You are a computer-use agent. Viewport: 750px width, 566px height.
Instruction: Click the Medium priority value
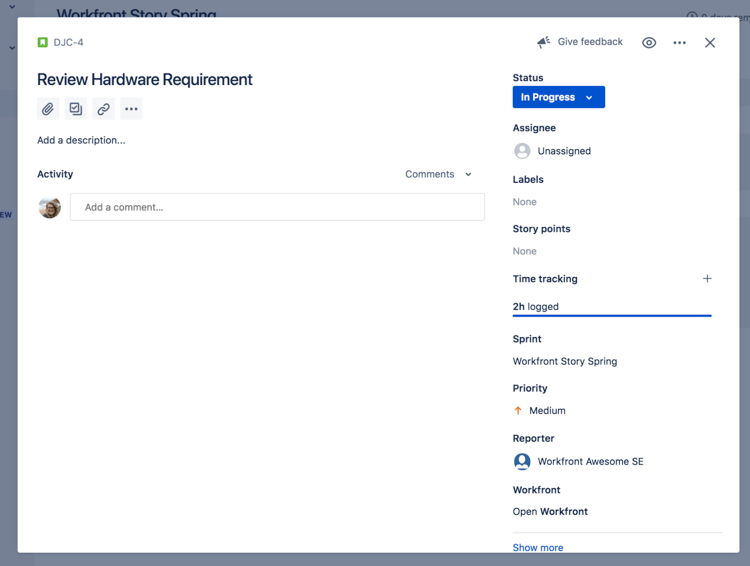pyautogui.click(x=547, y=411)
